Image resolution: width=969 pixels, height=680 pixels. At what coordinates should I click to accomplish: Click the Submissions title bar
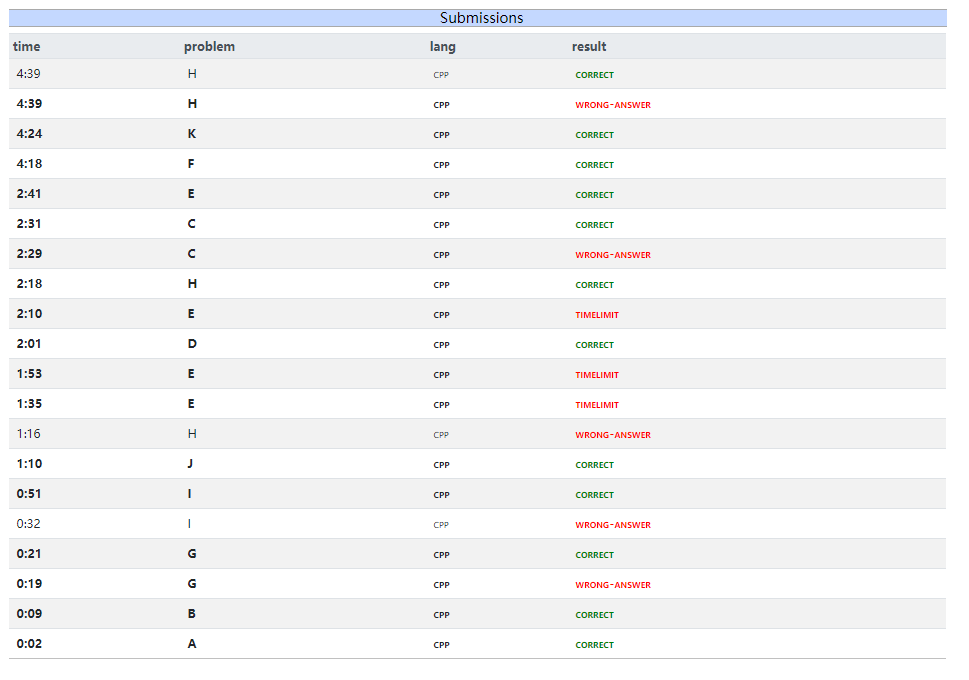(481, 18)
